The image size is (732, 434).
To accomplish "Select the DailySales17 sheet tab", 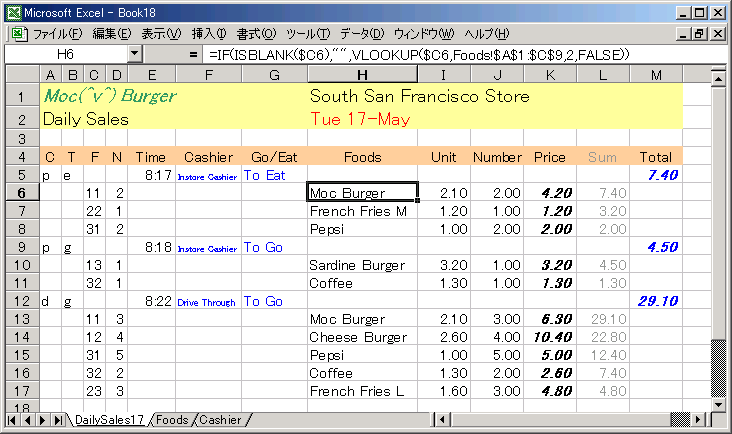I will click(x=109, y=420).
